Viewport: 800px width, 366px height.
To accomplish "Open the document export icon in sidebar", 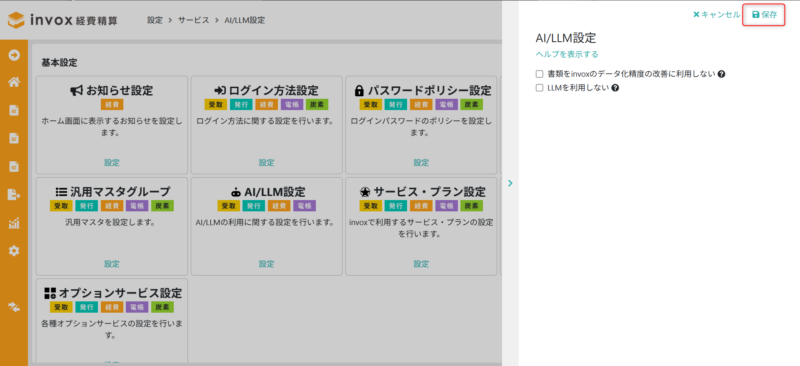I will pyautogui.click(x=14, y=194).
